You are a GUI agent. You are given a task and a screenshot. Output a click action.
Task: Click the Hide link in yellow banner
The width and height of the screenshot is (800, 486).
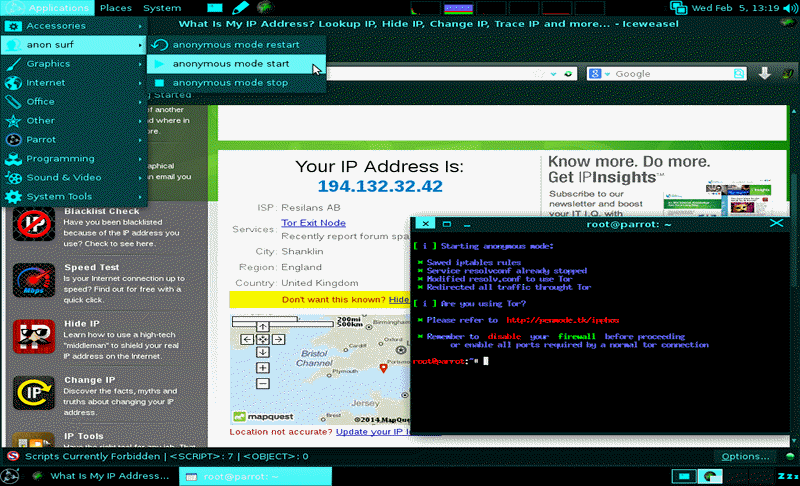pos(398,300)
